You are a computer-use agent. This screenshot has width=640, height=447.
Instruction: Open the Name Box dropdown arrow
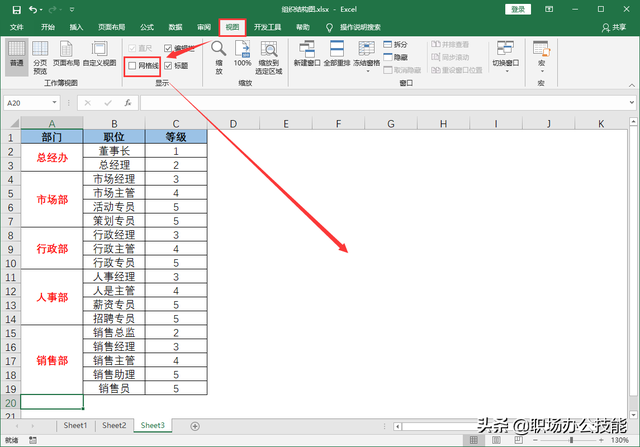54,102
